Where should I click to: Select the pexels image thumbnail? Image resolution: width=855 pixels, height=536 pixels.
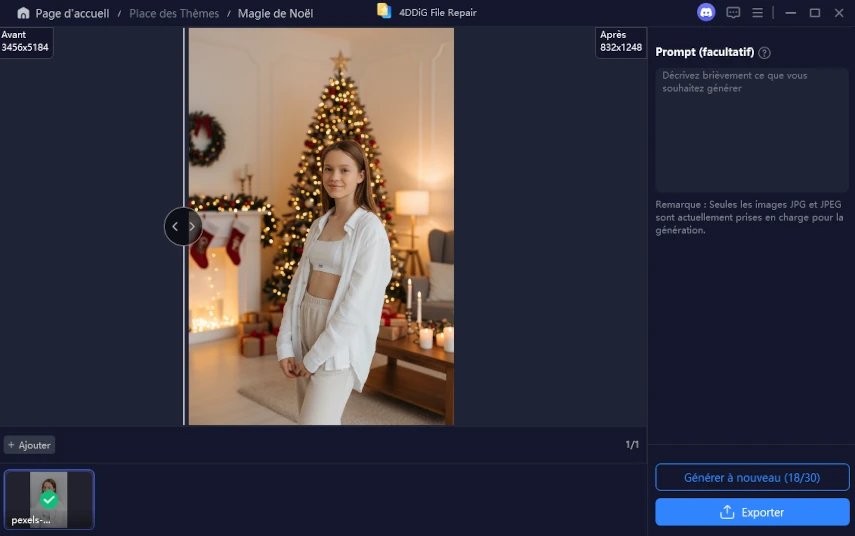pyautogui.click(x=49, y=499)
